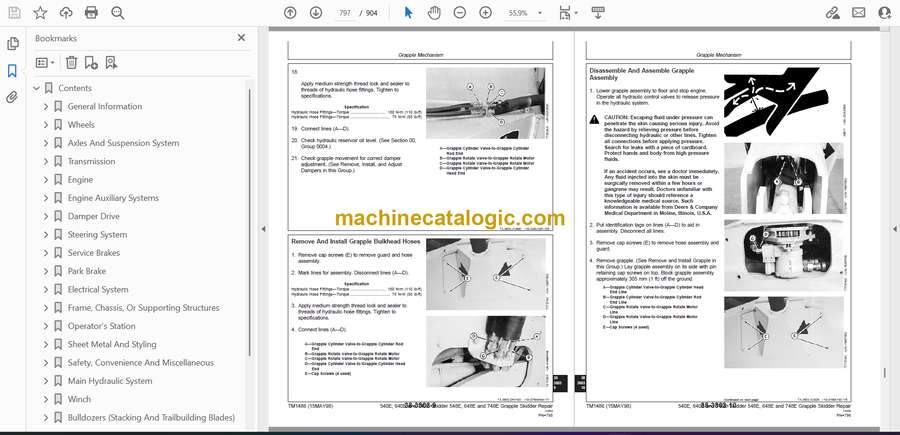Close the Bookmarks panel
The image size is (900, 435).
[241, 37]
